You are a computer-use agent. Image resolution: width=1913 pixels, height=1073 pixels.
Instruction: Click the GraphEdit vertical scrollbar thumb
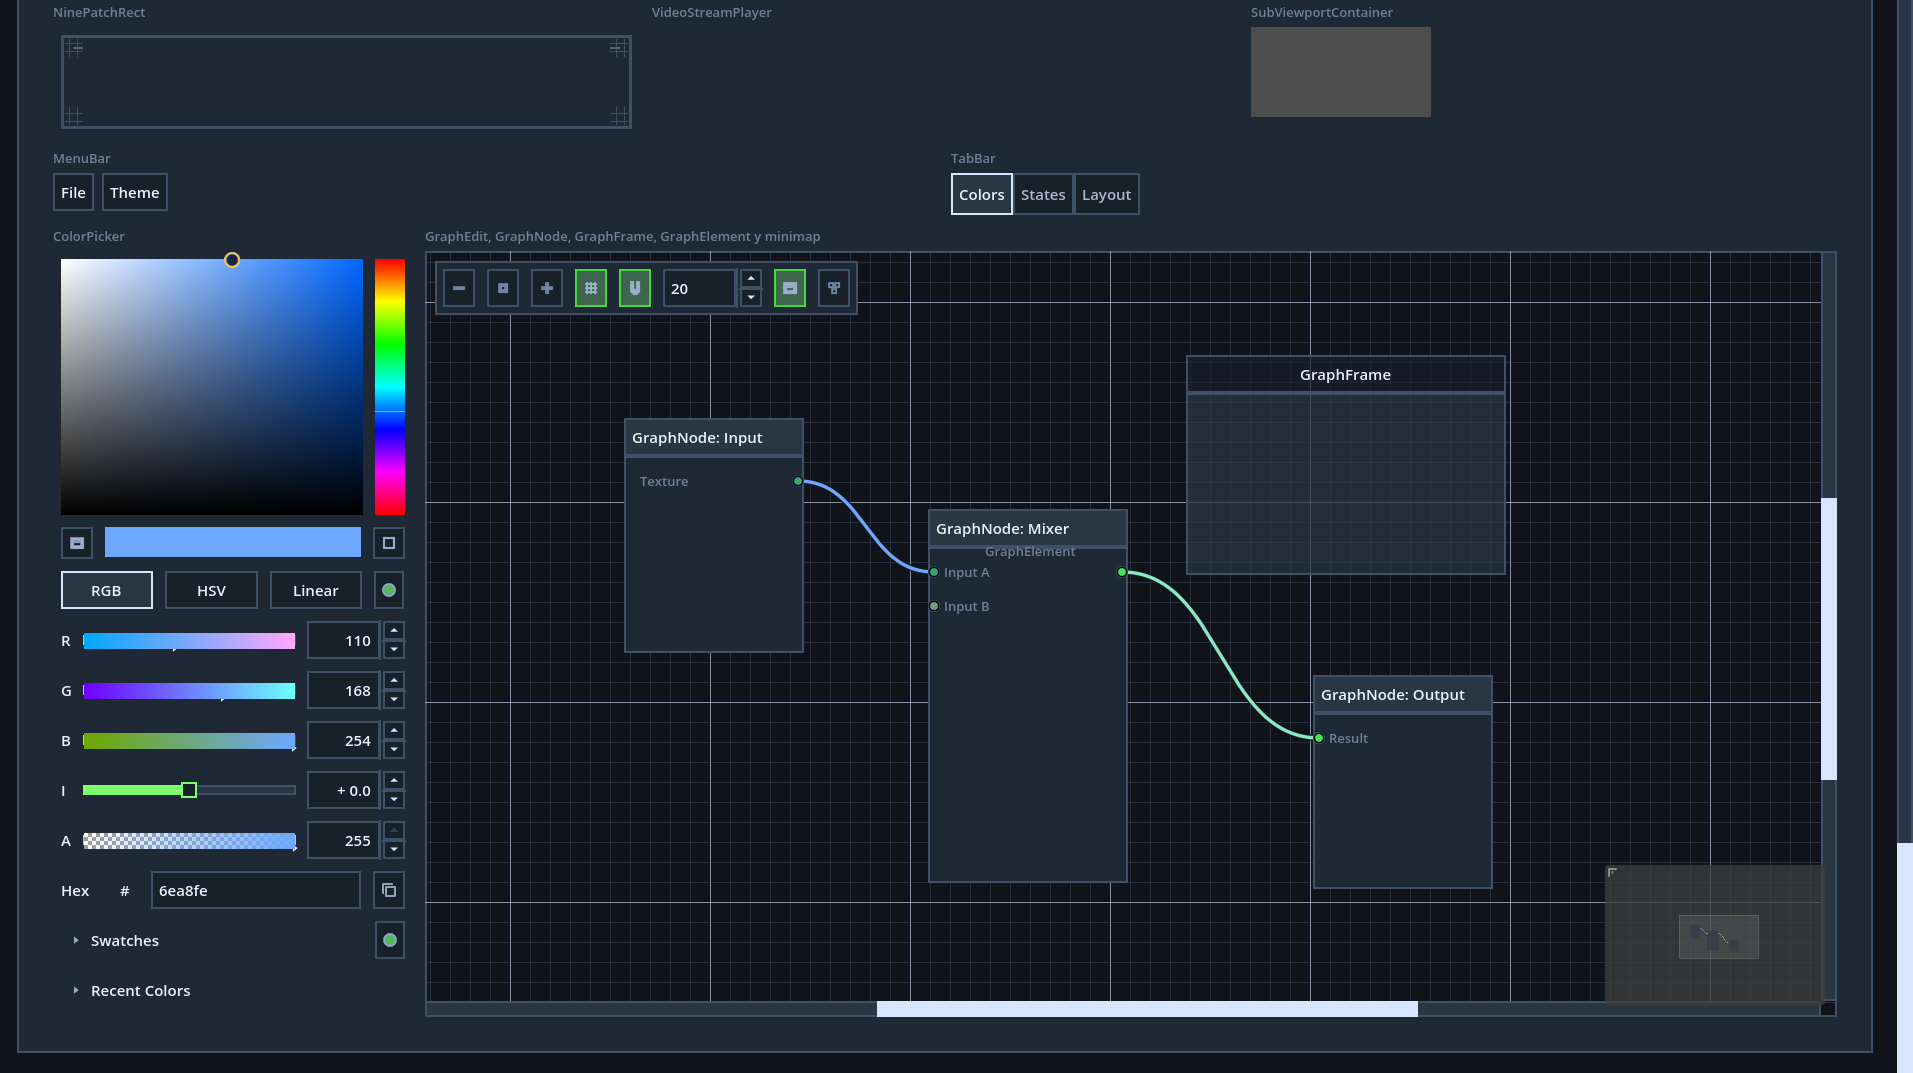click(x=1829, y=639)
